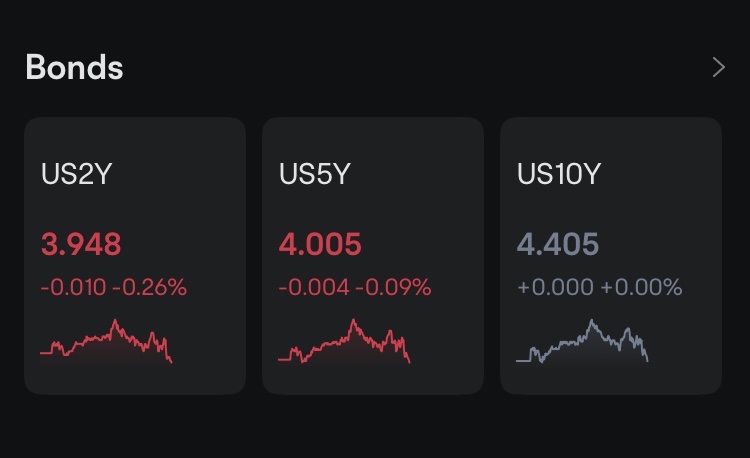Screen dimensions: 750x458
Task: Click the US10Y change +0.000 +0.00%
Action: pos(600,287)
